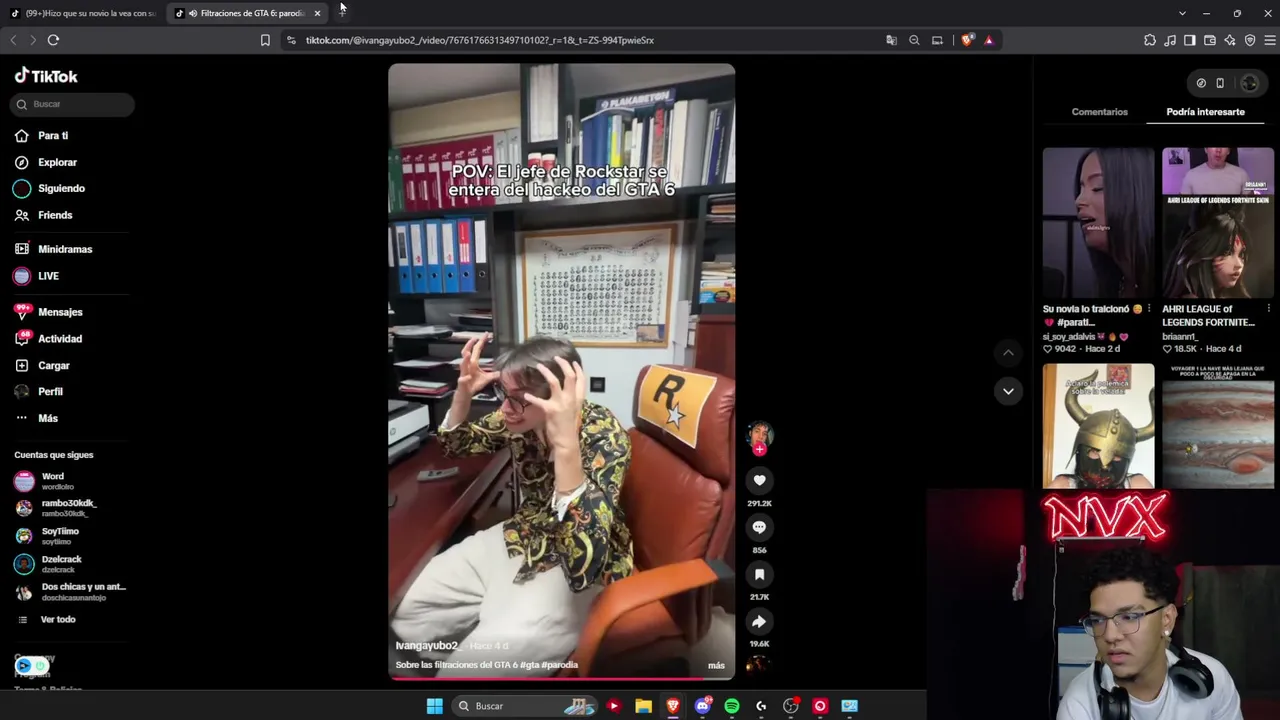Open the followed account 'Word'
Image resolution: width=1280 pixels, height=720 pixels.
pyautogui.click(x=70, y=481)
